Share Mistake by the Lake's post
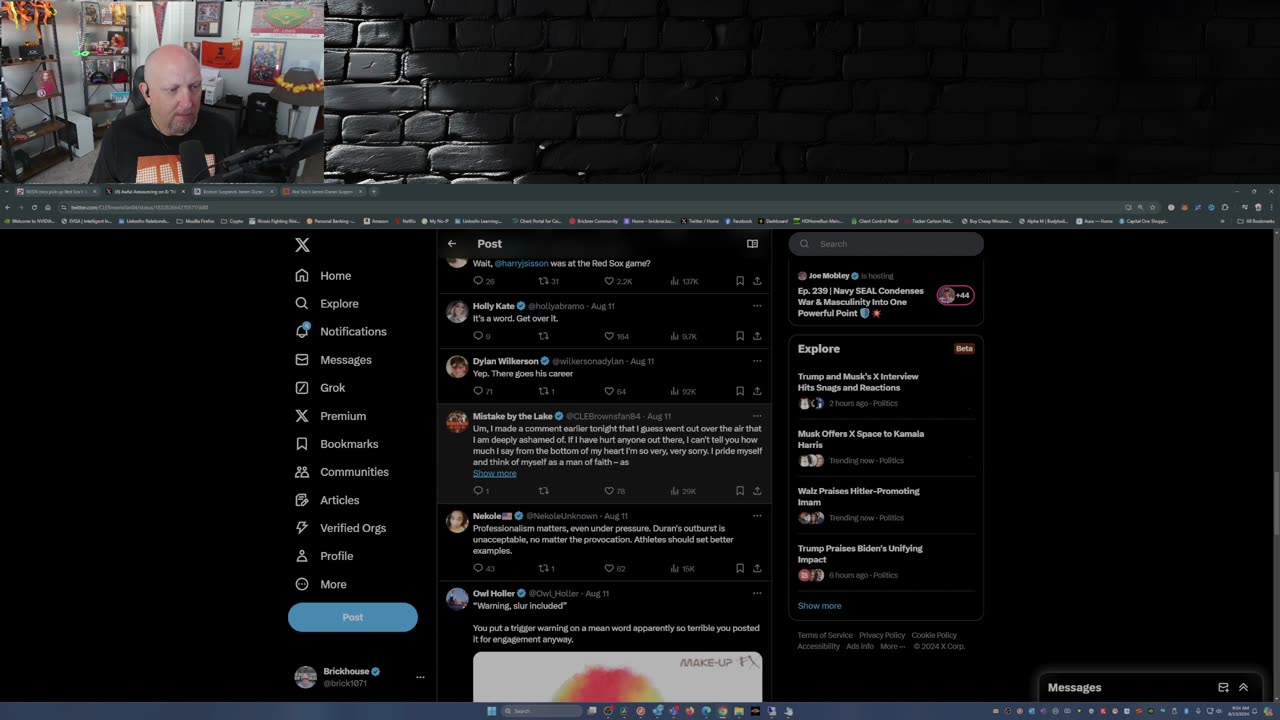This screenshot has height=720, width=1280. coord(757,491)
